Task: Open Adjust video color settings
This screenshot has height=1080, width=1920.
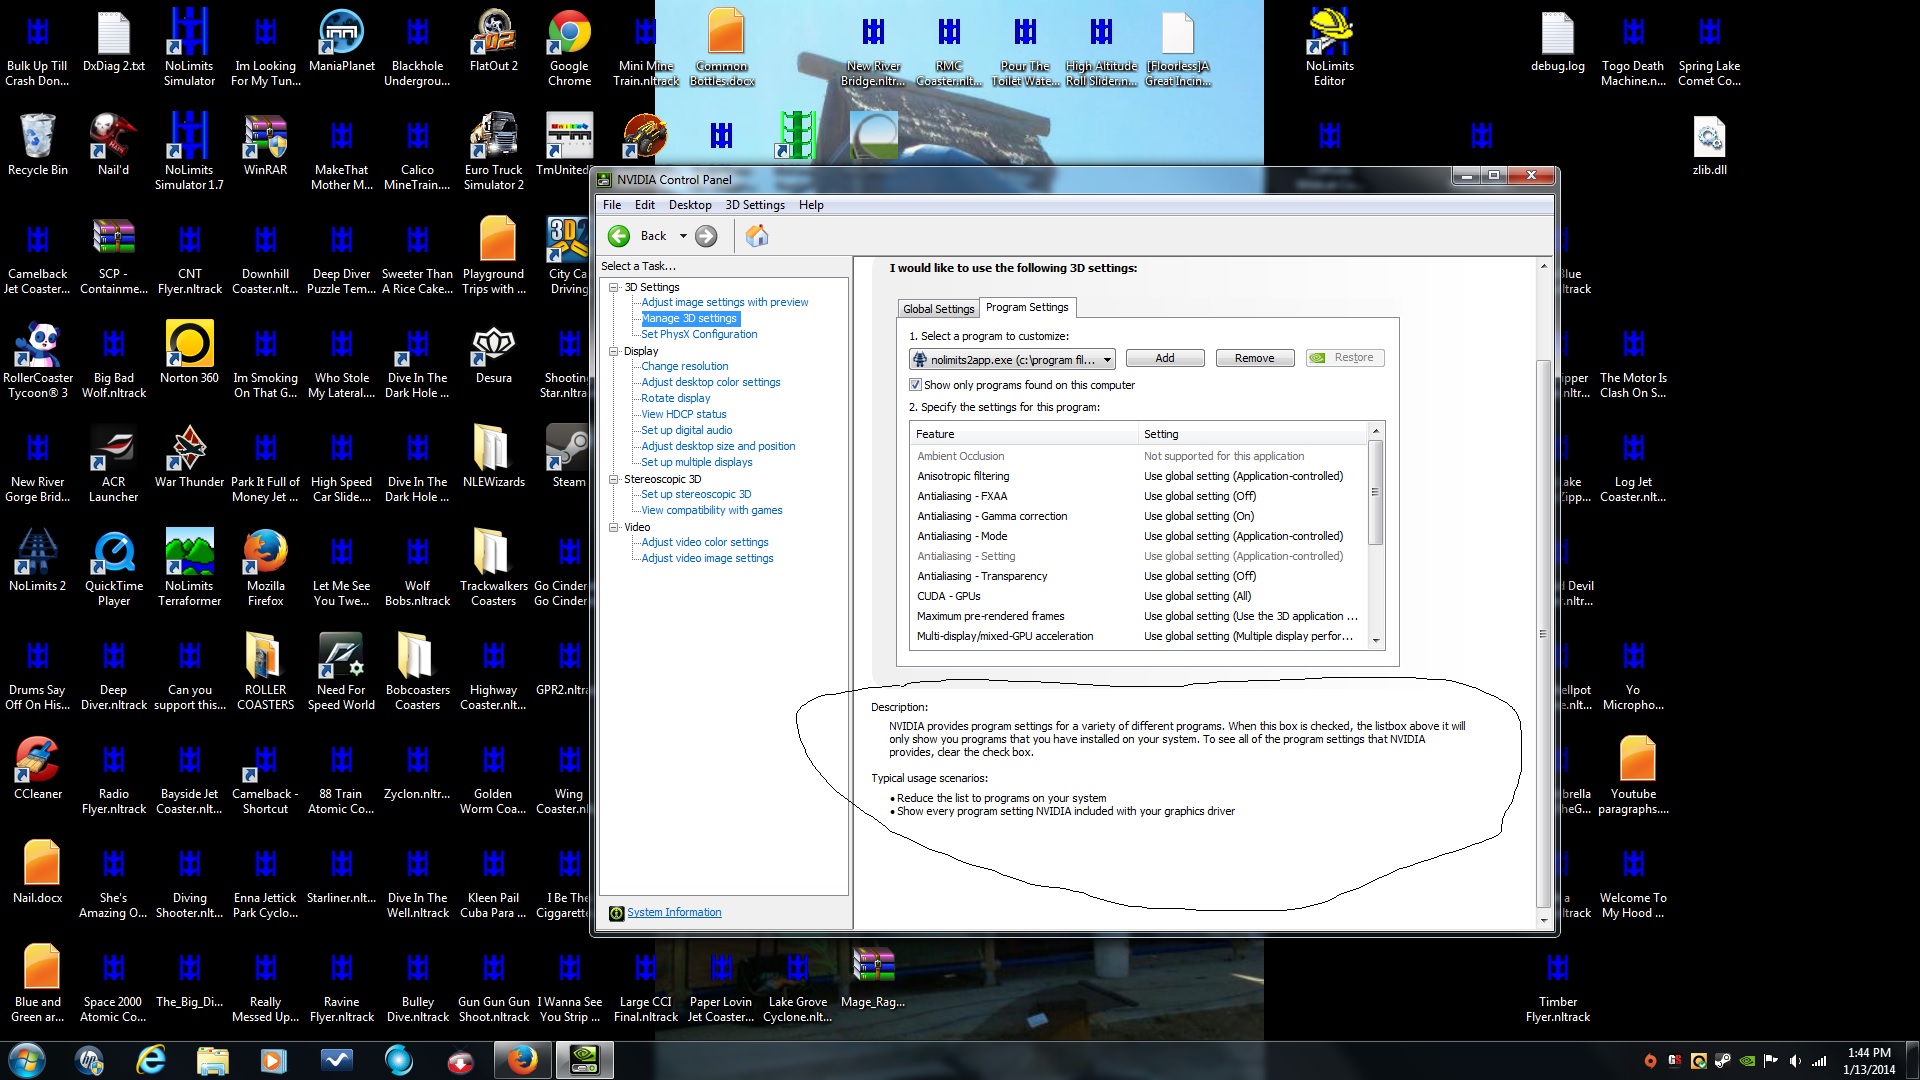Action: 704,542
